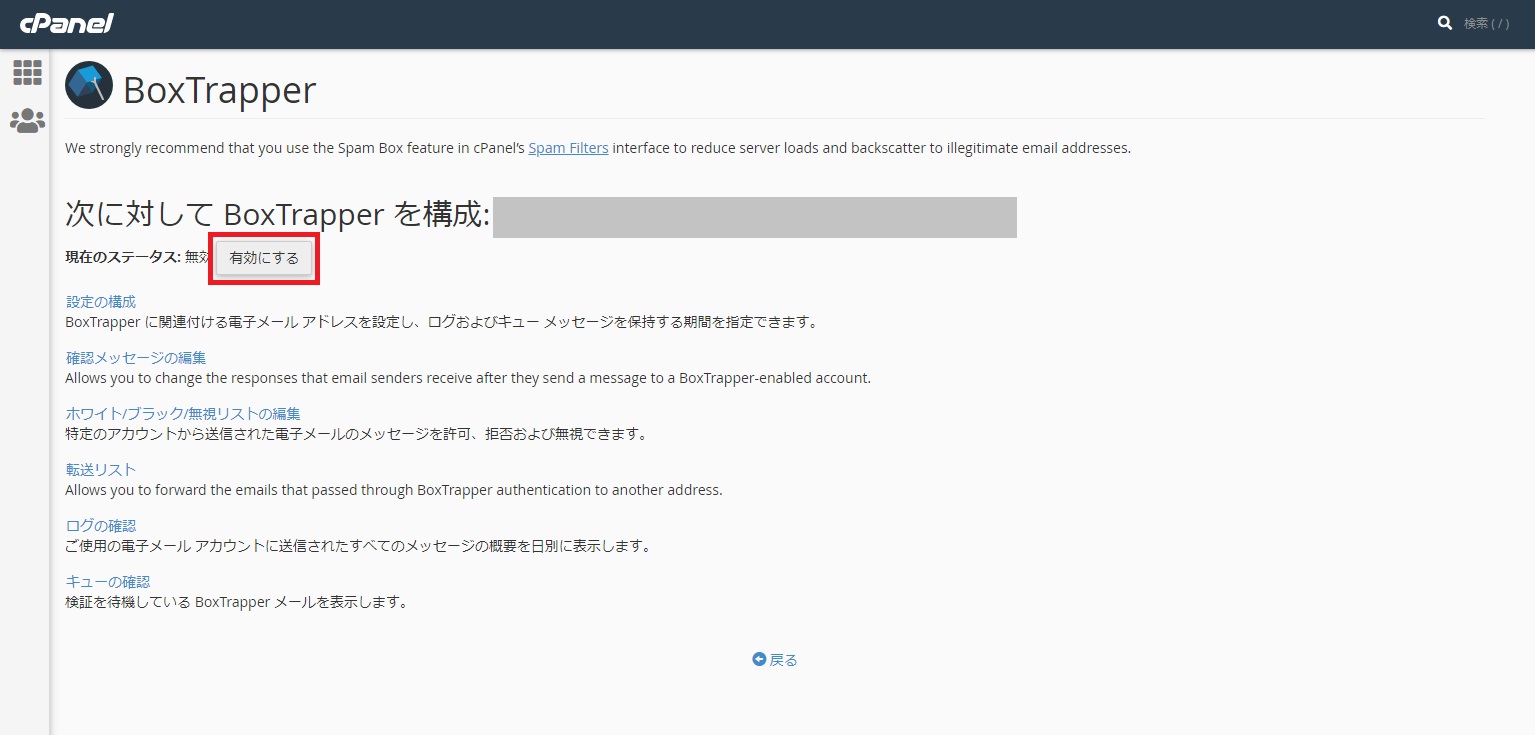This screenshot has width=1535, height=735.
Task: Open 確認メッセージの編集 link
Action: click(136, 357)
